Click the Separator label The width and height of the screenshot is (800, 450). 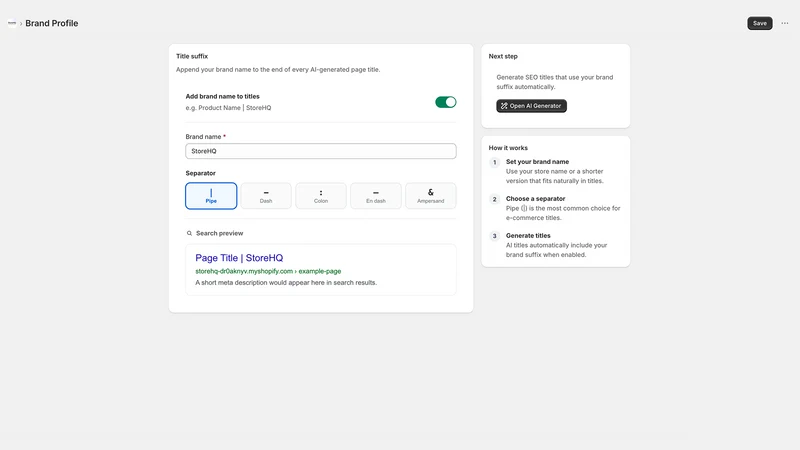[201, 173]
